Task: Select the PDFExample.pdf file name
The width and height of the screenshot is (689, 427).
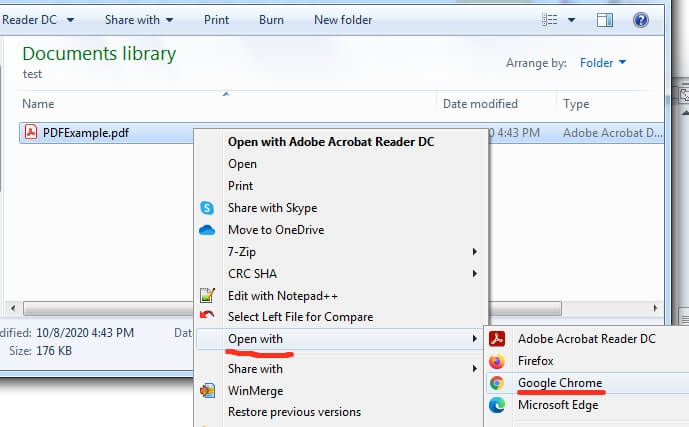Action: point(86,133)
